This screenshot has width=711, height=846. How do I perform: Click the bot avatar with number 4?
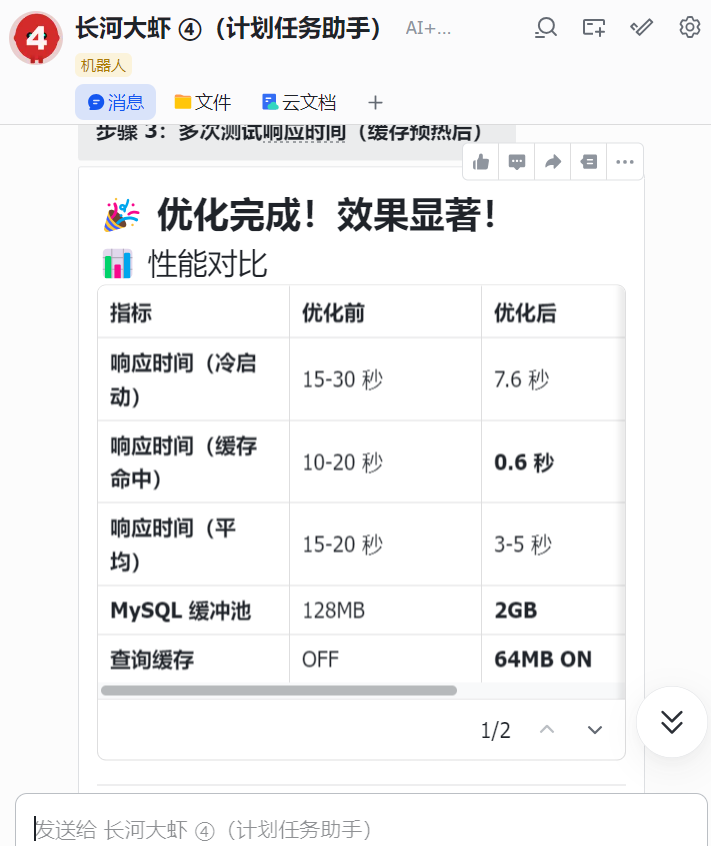[x=36, y=38]
